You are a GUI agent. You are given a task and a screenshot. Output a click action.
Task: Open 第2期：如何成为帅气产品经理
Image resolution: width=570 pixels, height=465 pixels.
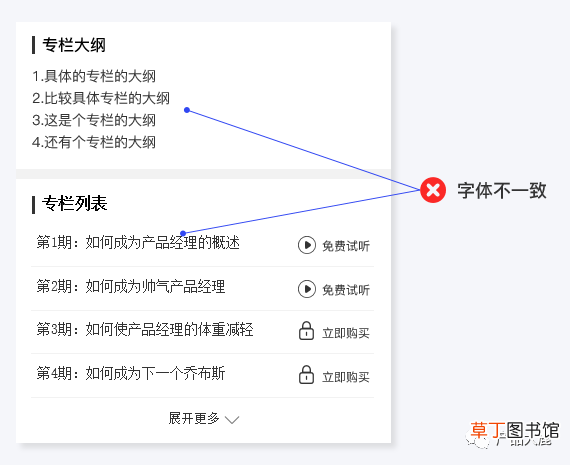tap(131, 286)
